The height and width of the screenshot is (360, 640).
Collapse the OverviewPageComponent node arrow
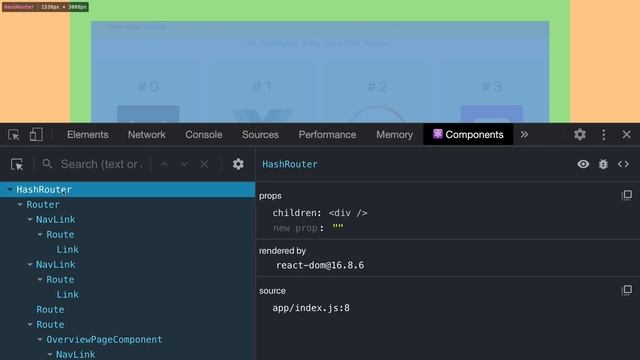point(40,340)
